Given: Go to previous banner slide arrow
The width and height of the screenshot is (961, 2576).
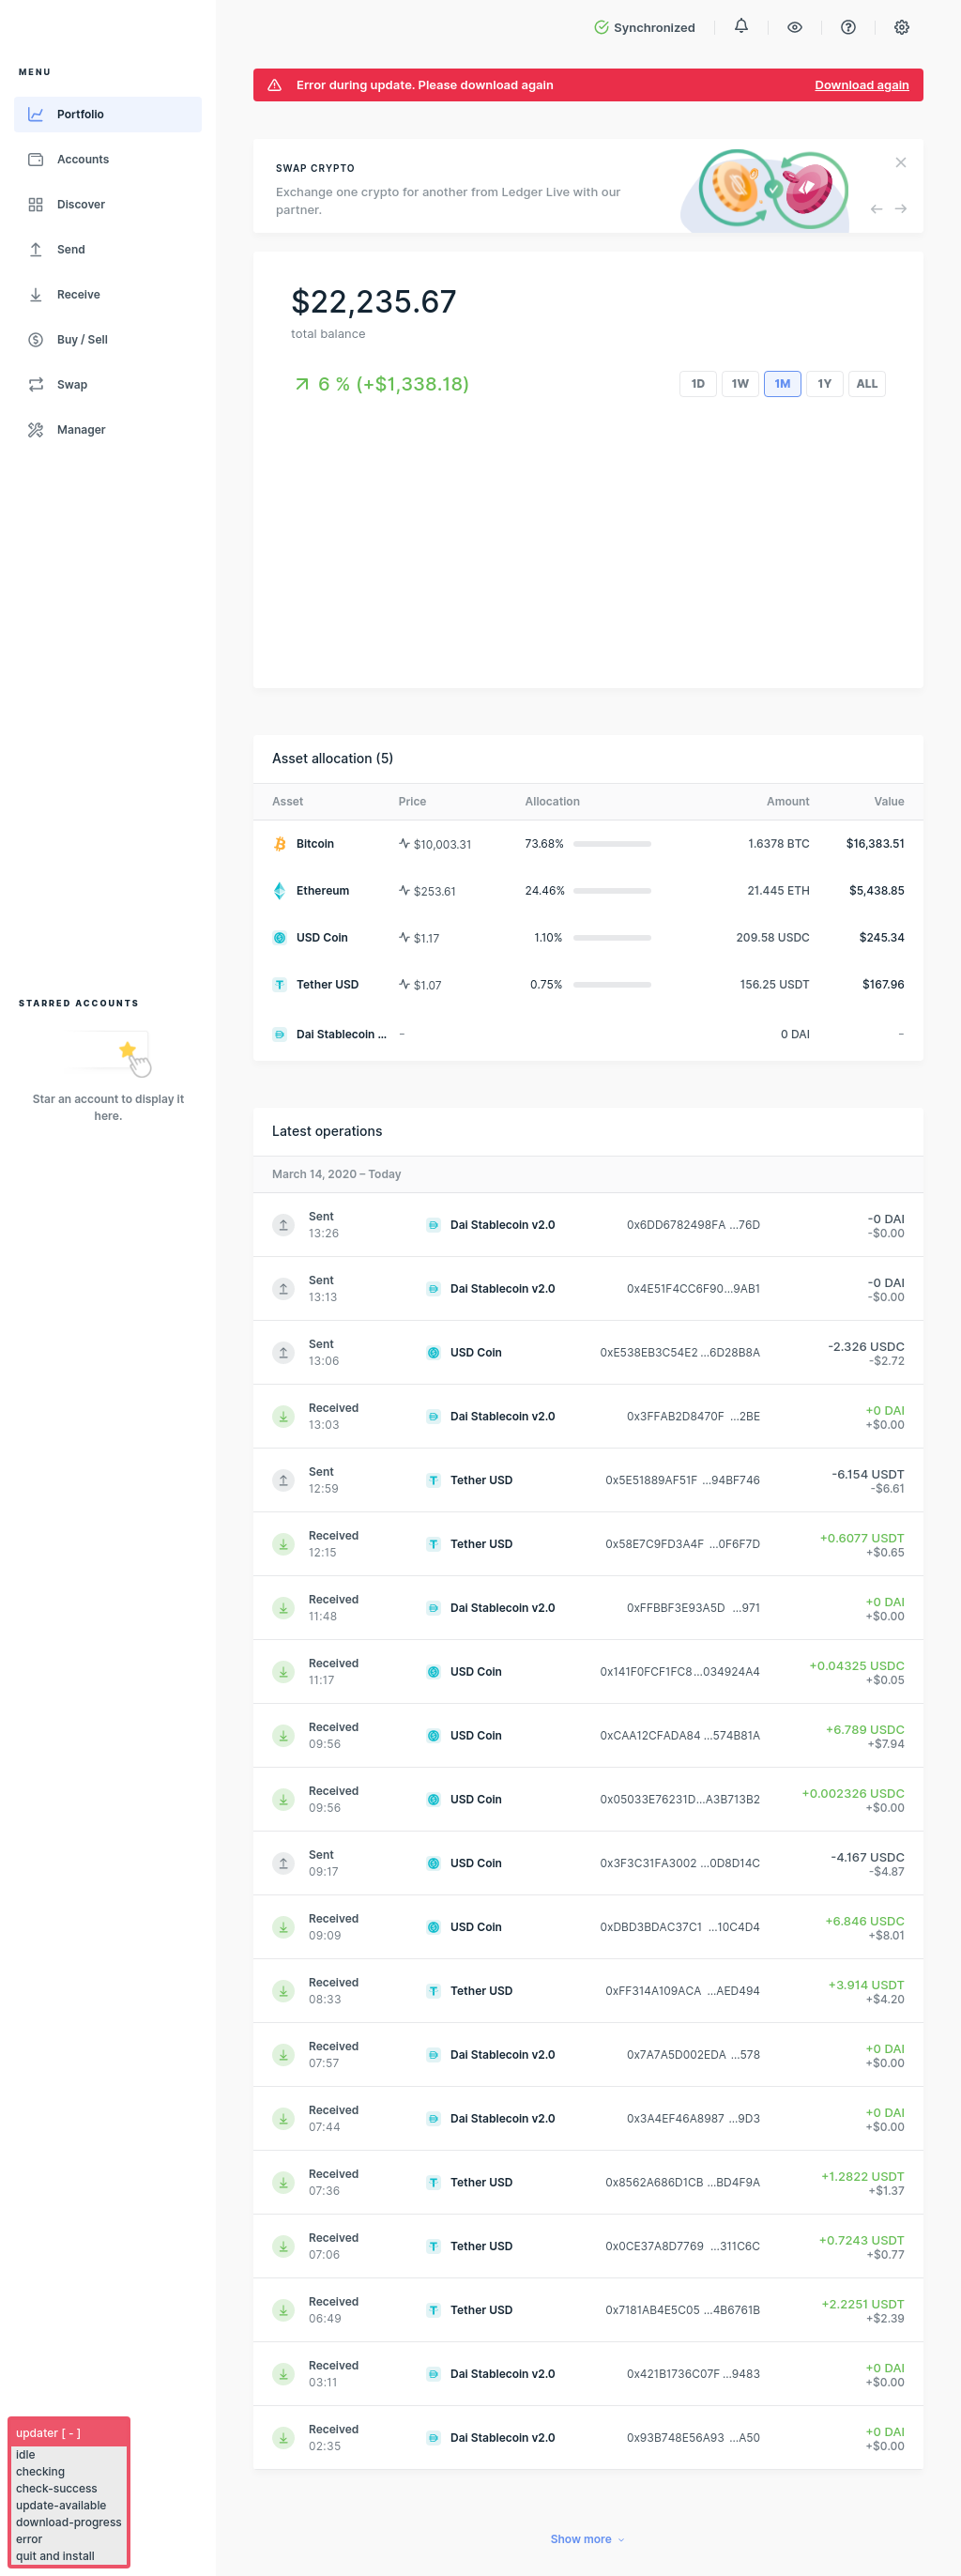Looking at the screenshot, I should click(877, 209).
